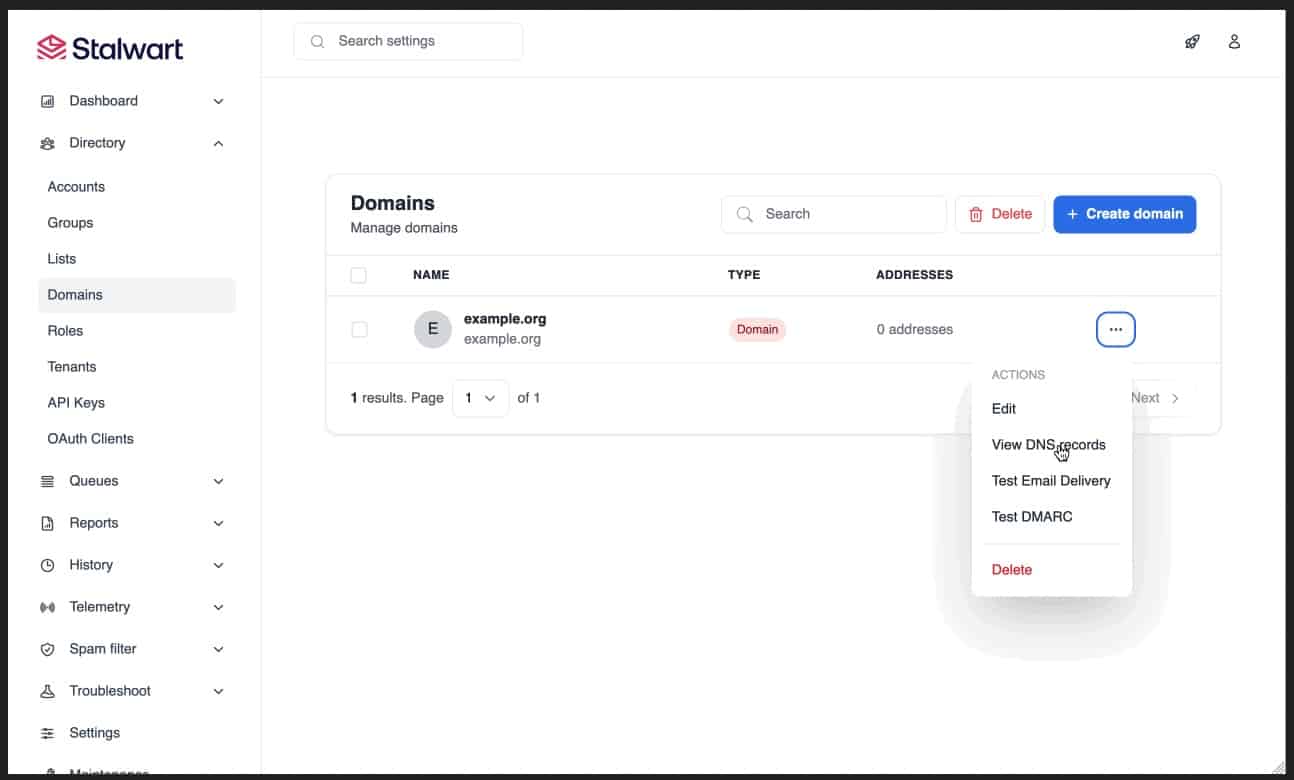Click the Search settings input field

(x=407, y=41)
